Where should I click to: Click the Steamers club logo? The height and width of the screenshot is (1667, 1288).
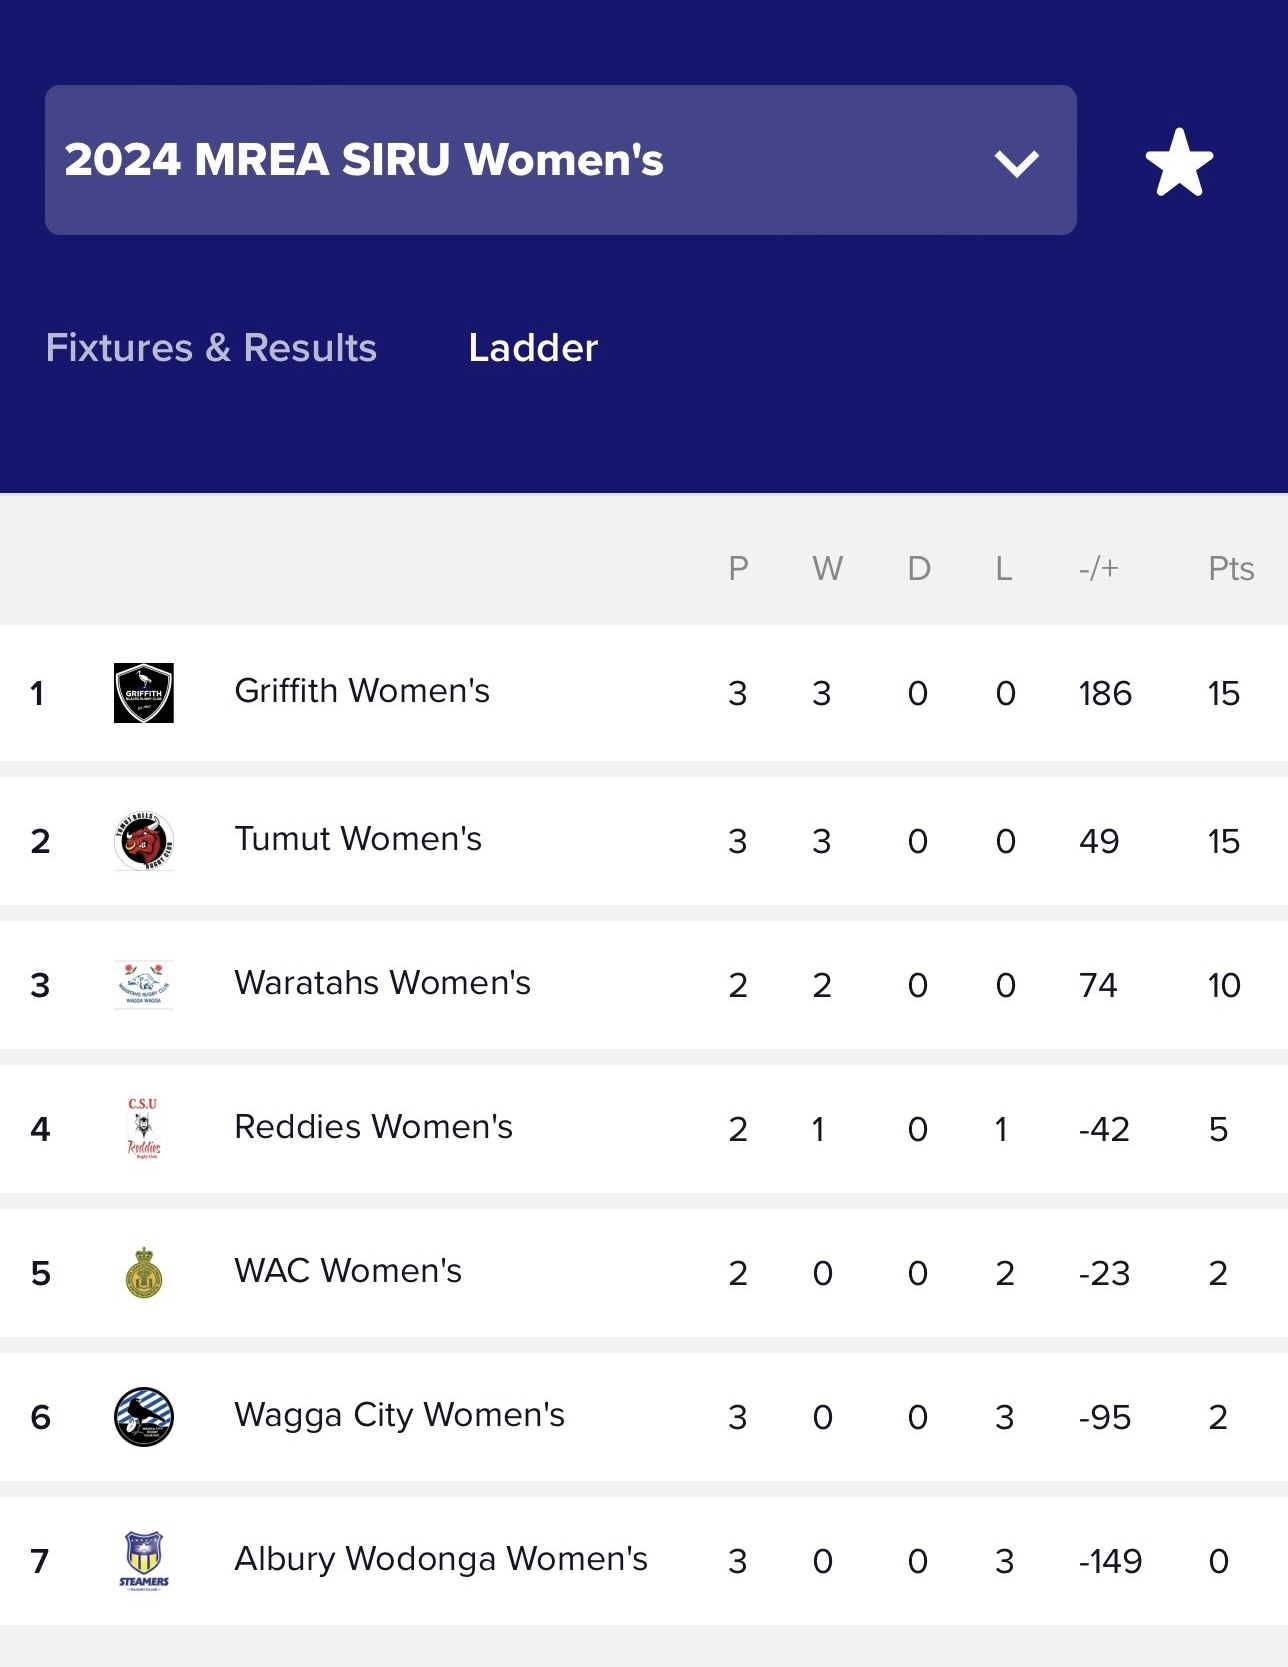[x=144, y=1561]
